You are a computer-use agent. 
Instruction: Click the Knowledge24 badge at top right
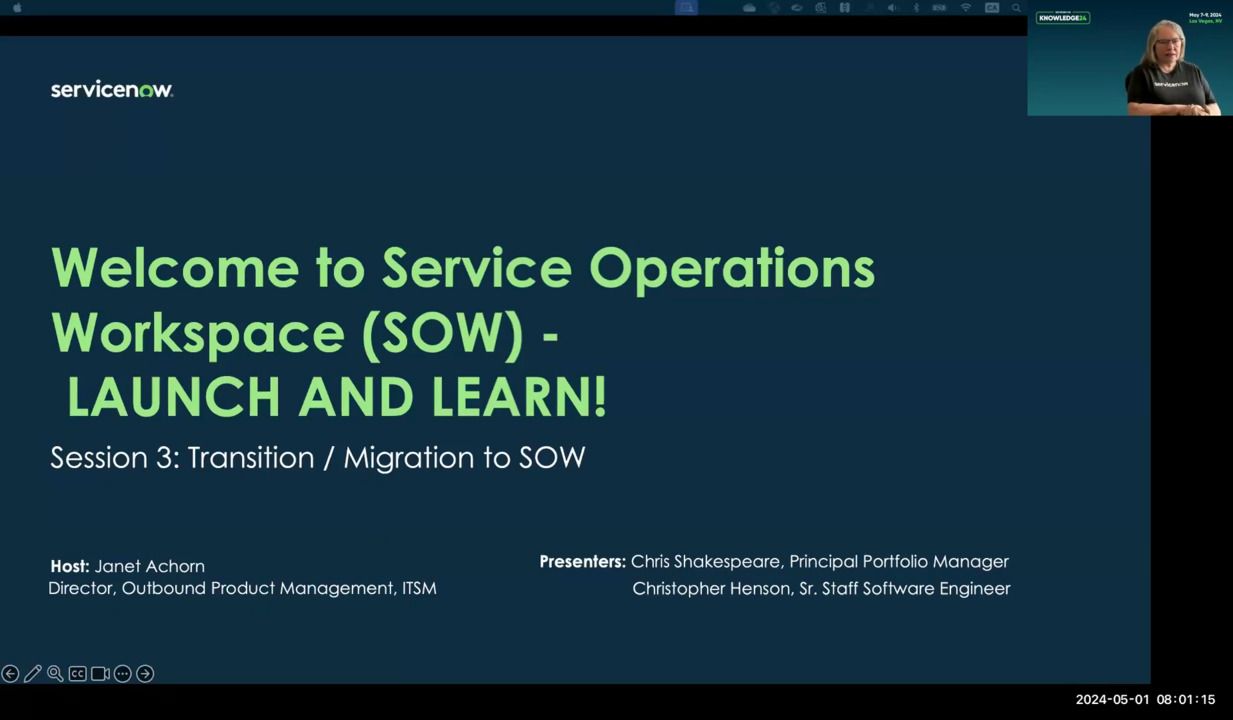(1062, 18)
